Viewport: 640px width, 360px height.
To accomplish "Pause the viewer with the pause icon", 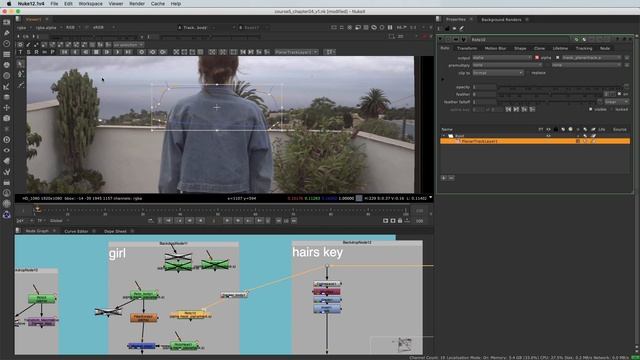I will [390, 27].
